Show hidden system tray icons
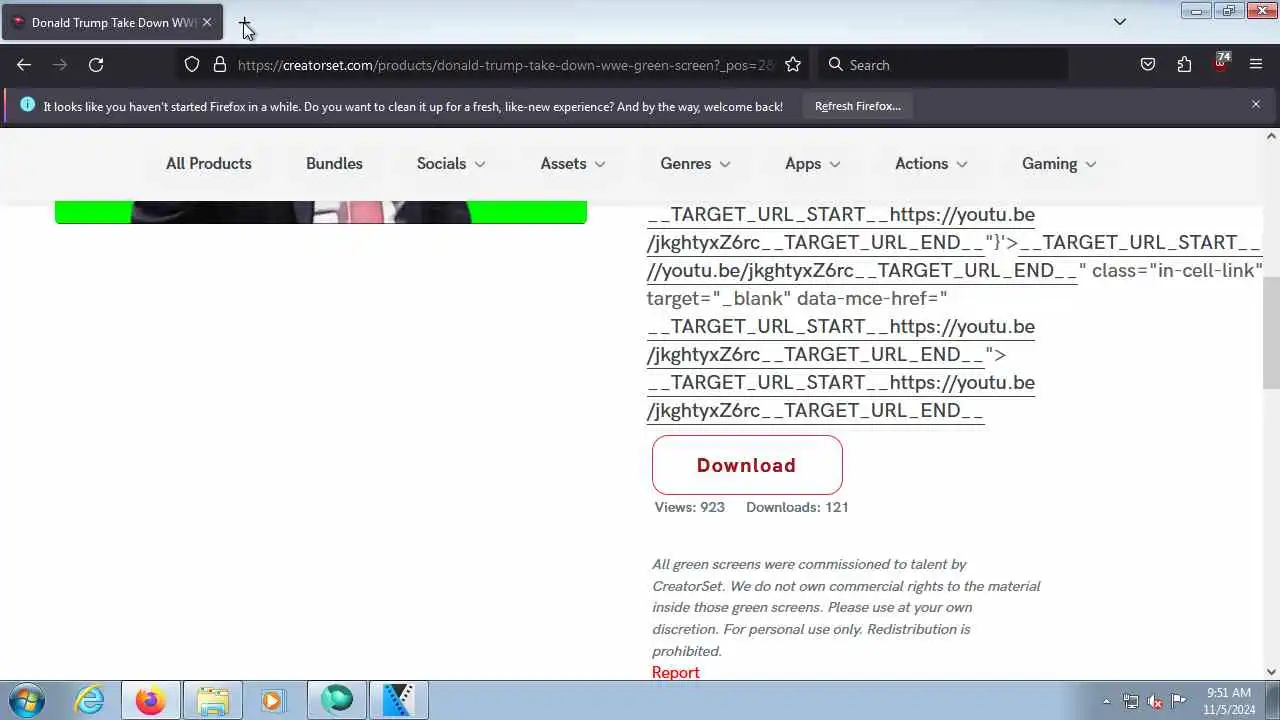Screen dimensions: 1280x720 (x=1106, y=701)
